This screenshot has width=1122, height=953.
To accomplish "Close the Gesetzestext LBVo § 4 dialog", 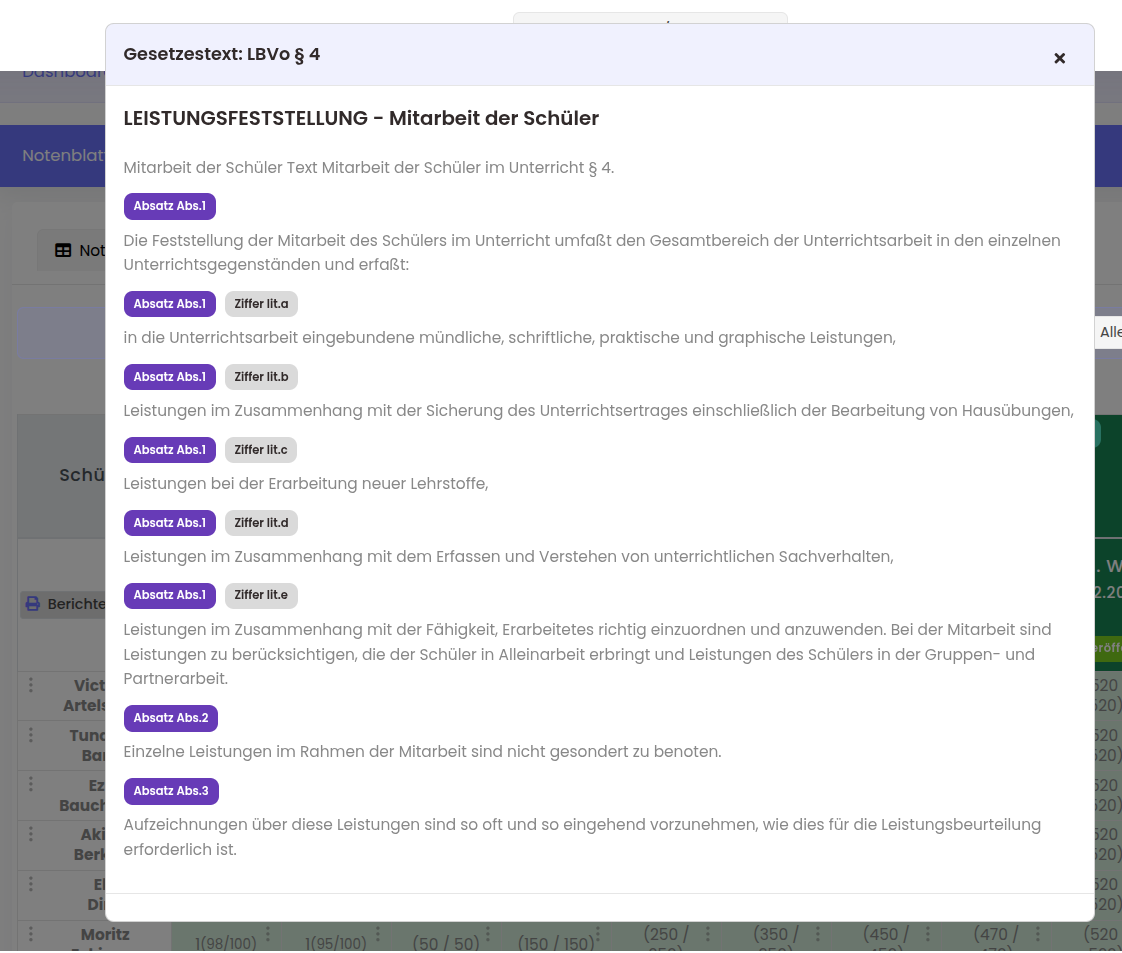I will pyautogui.click(x=1059, y=58).
